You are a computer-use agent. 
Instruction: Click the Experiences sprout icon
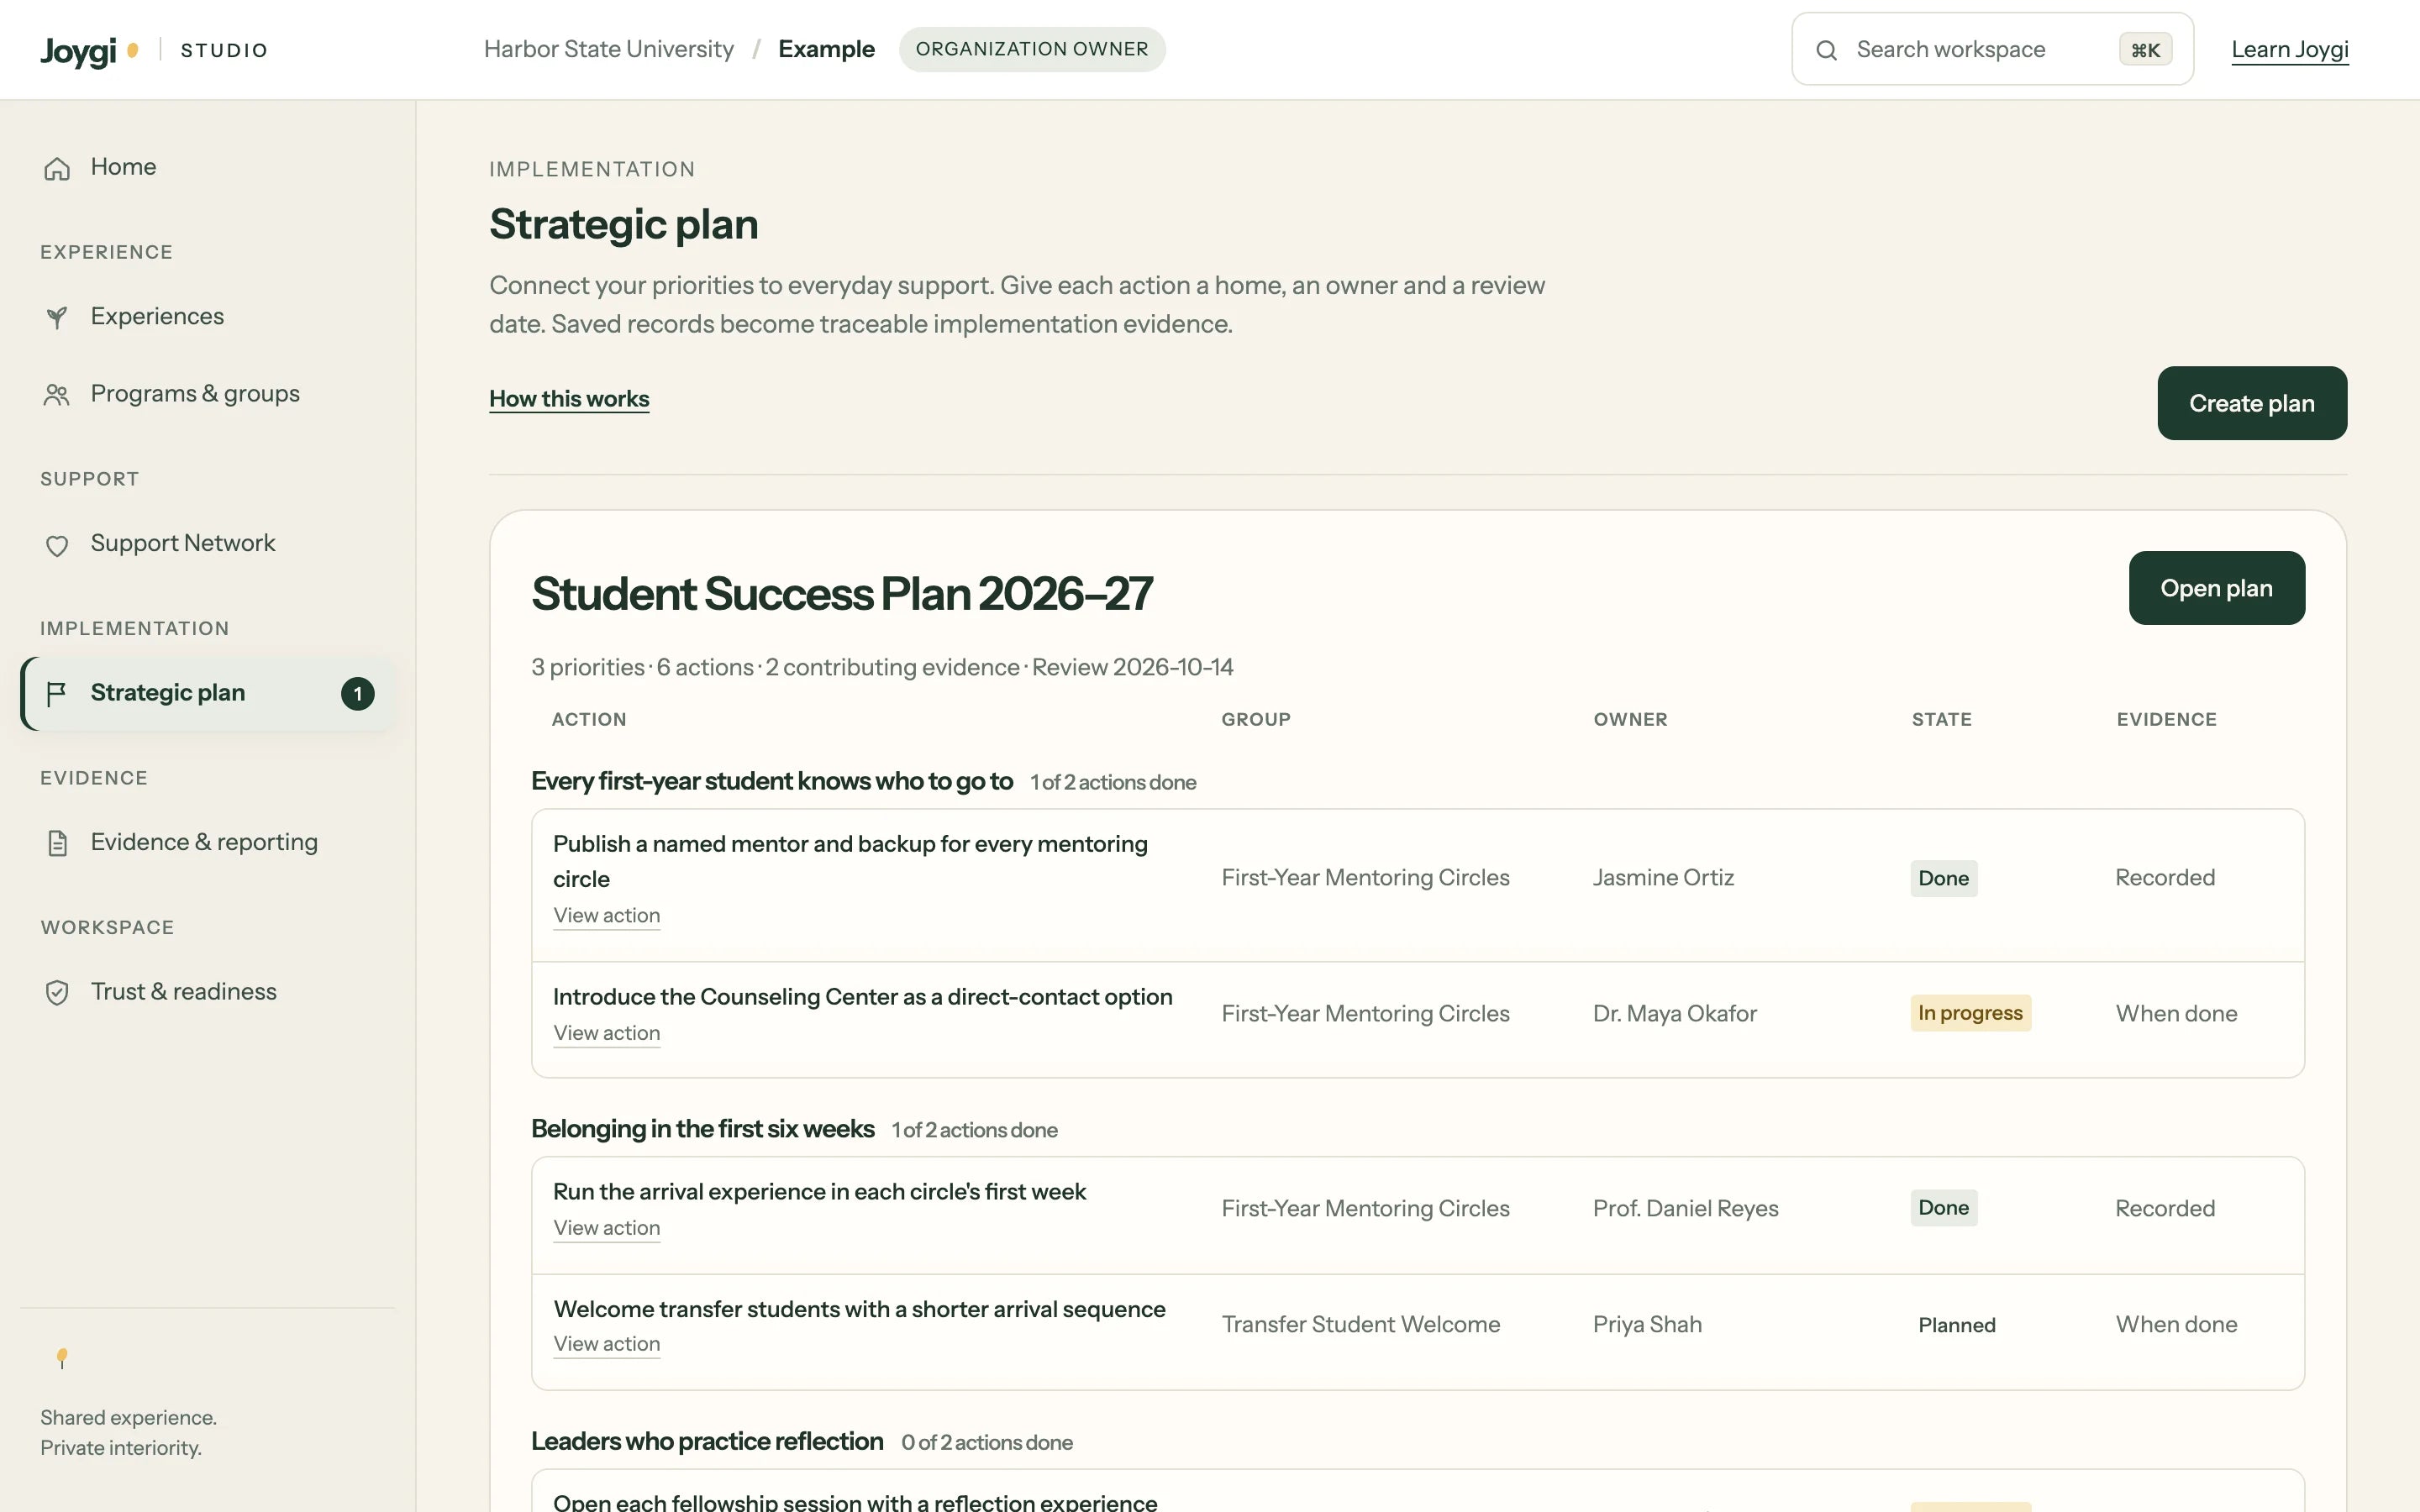coord(57,317)
